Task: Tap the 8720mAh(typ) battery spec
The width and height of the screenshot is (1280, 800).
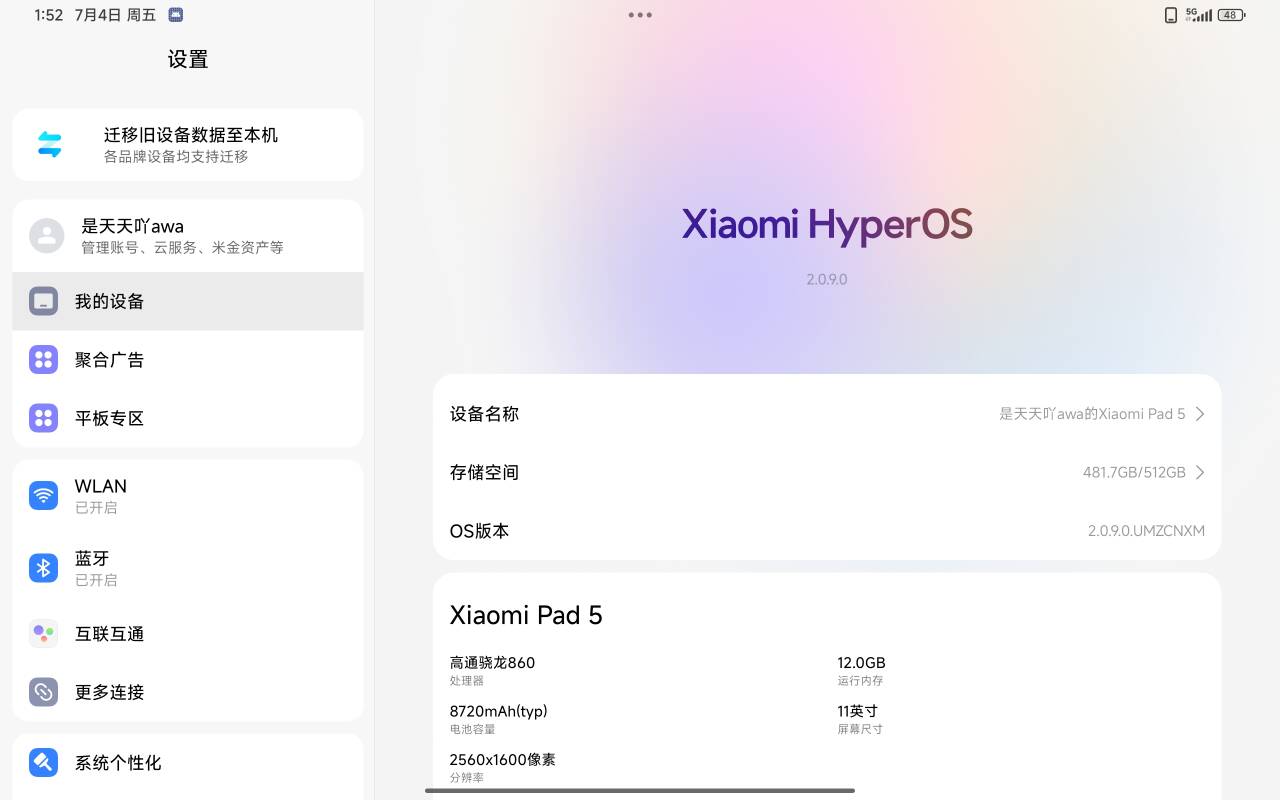Action: [498, 711]
